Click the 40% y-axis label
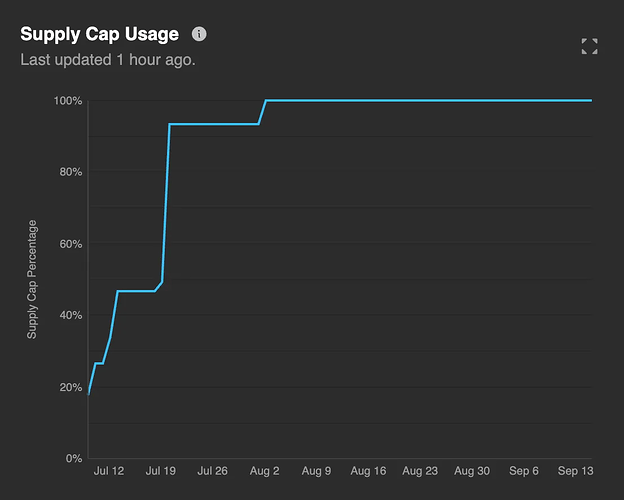Screen dimensions: 624x500 [x=69, y=315]
